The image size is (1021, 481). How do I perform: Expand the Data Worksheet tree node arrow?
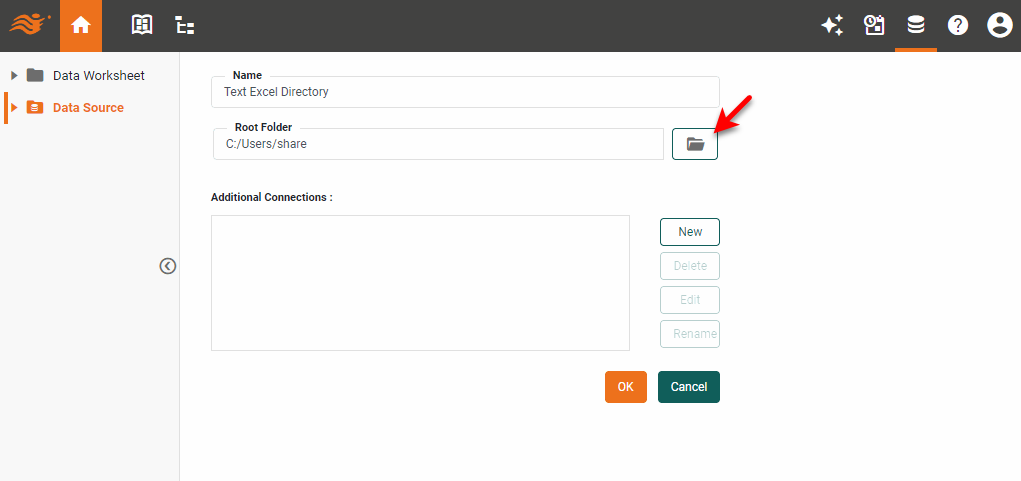point(14,75)
